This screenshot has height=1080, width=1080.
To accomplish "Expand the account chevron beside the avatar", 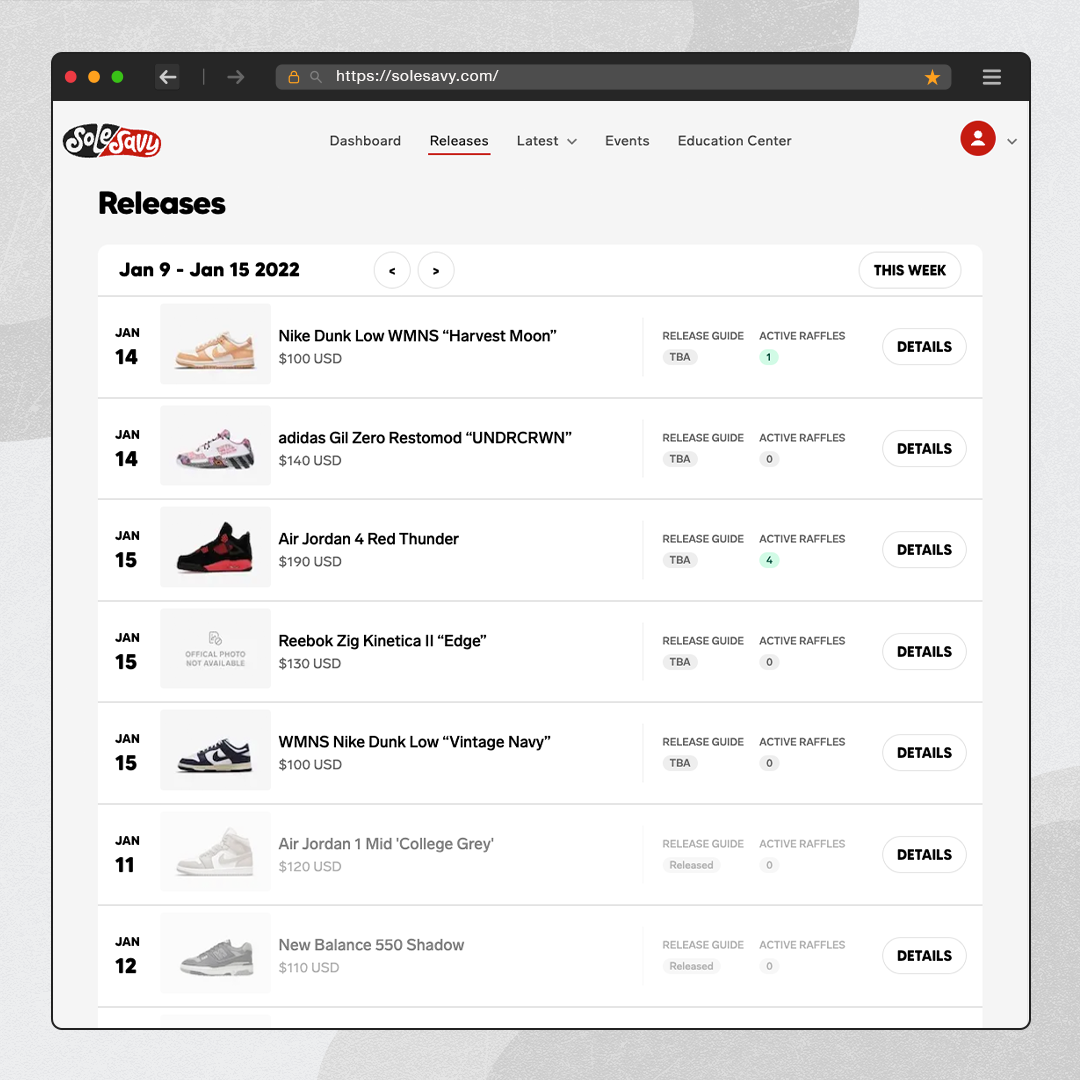I will (1011, 141).
